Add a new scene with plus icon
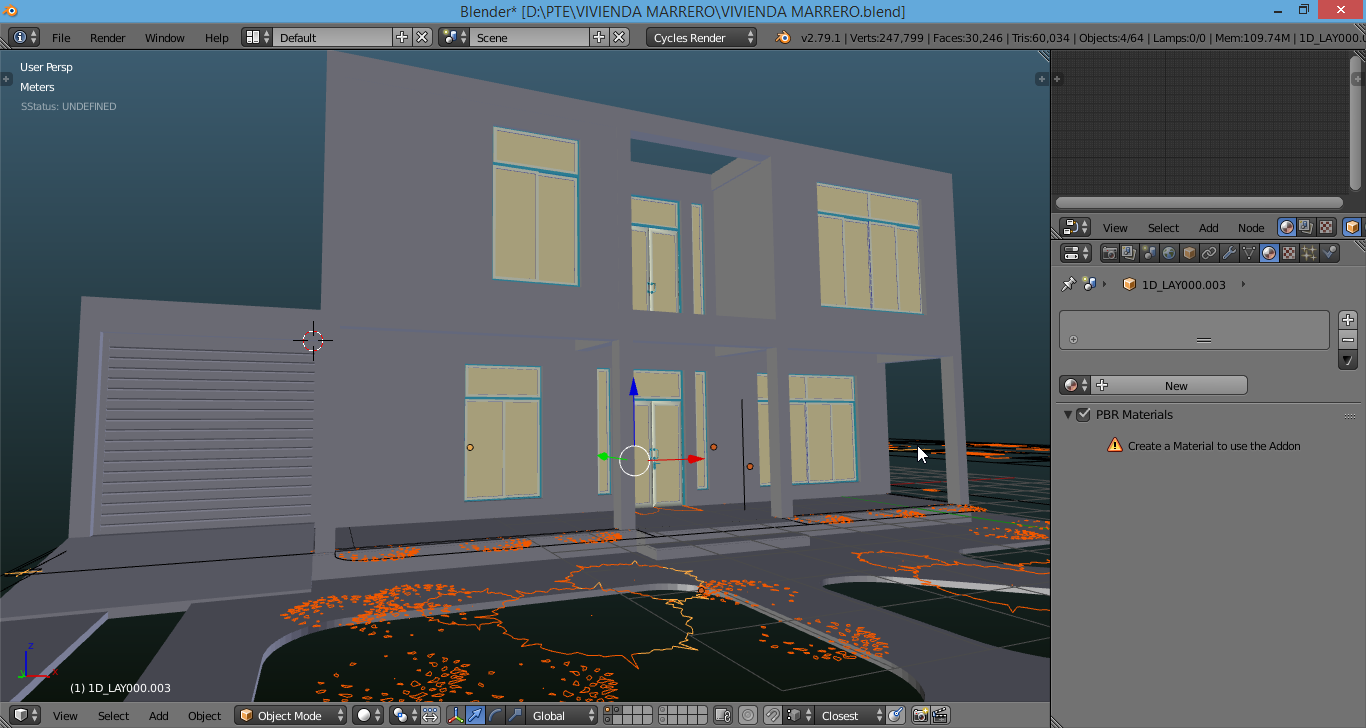1366x728 pixels. point(599,37)
